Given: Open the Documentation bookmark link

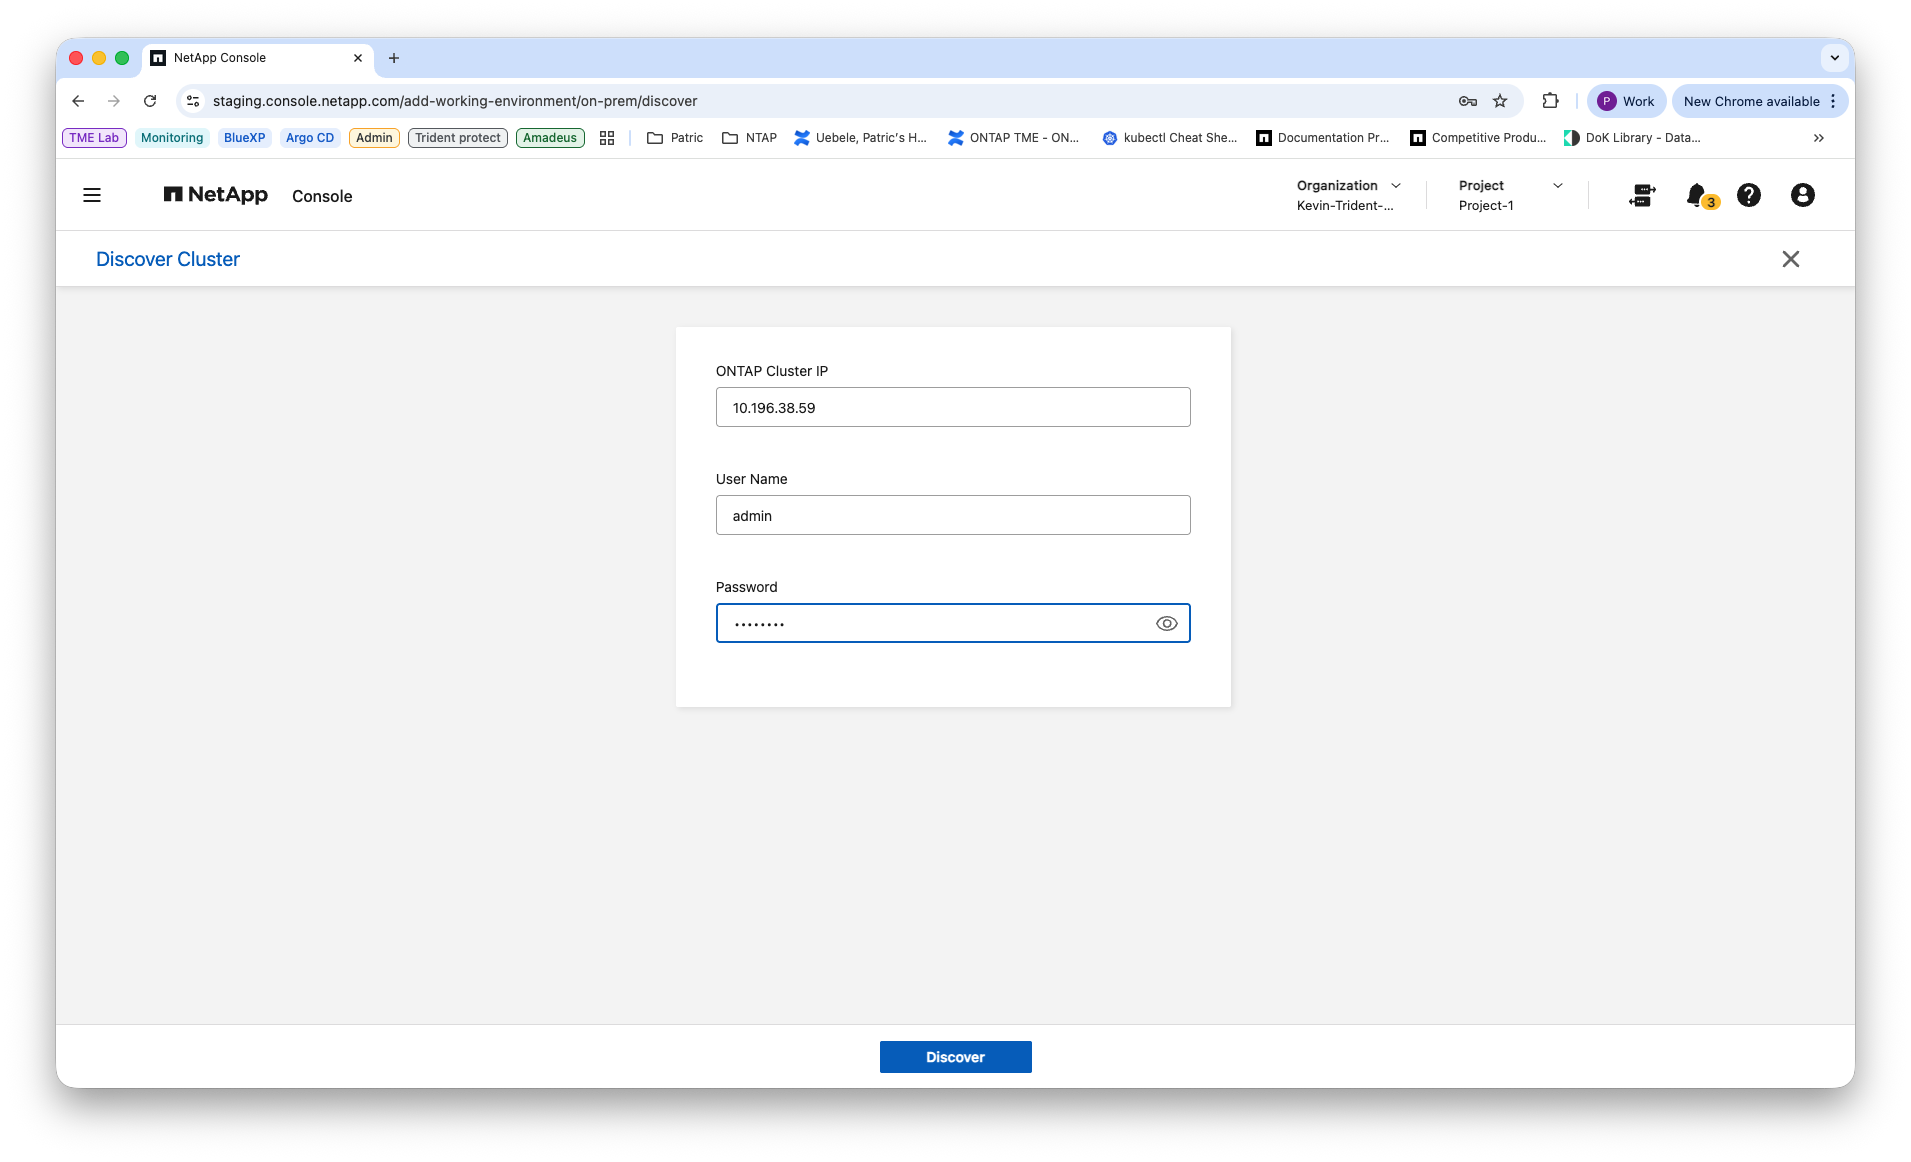Looking at the screenshot, I should point(1323,138).
